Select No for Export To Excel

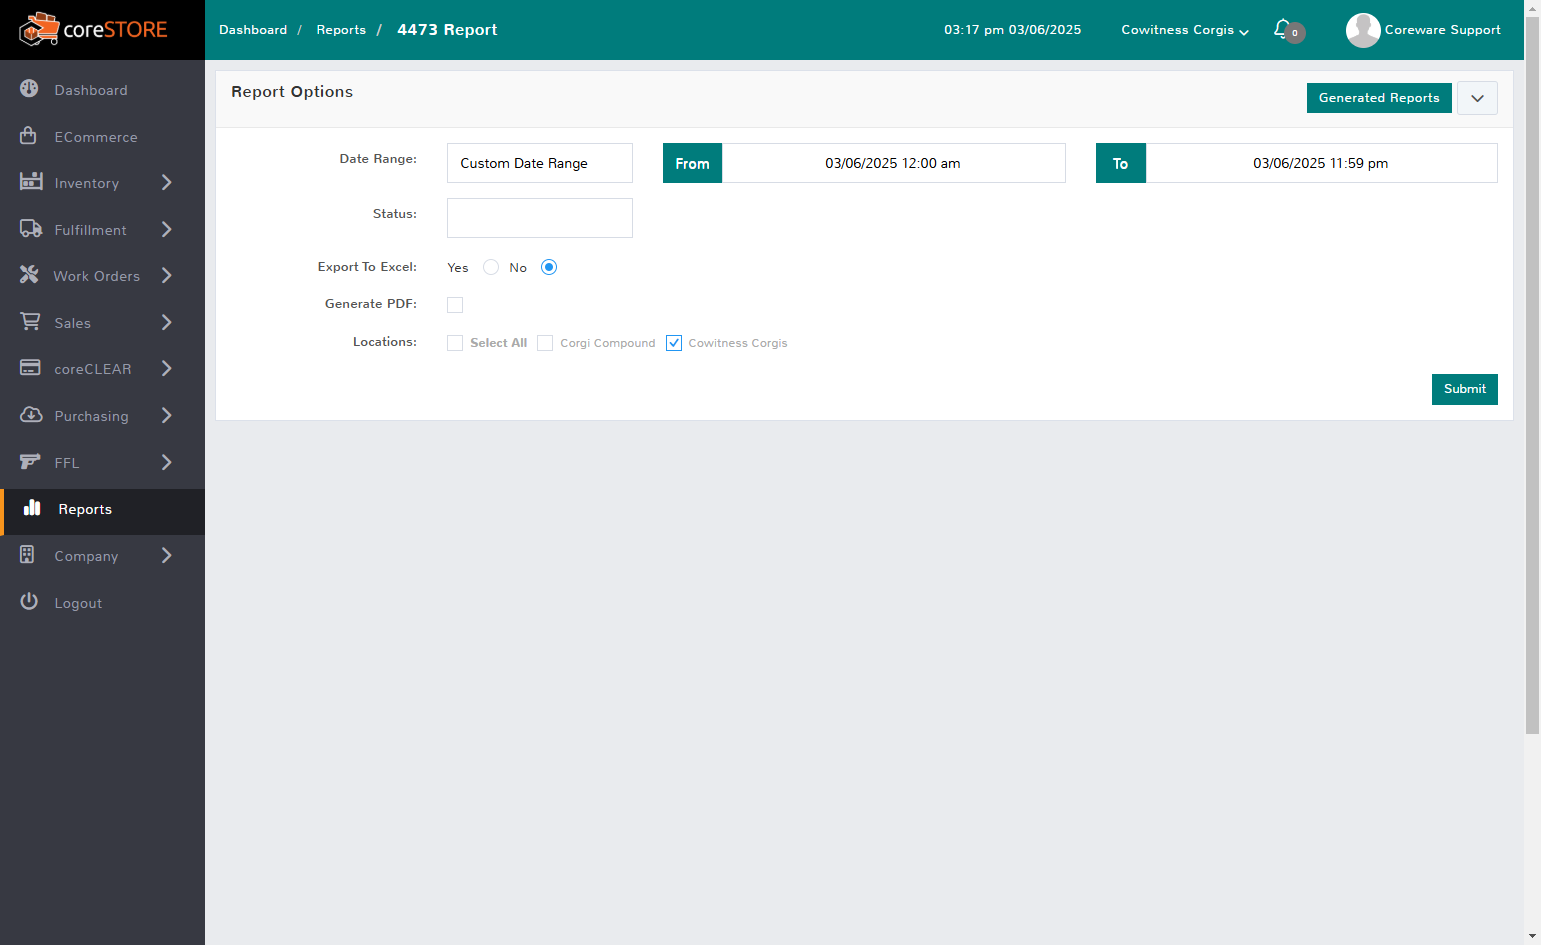(549, 267)
